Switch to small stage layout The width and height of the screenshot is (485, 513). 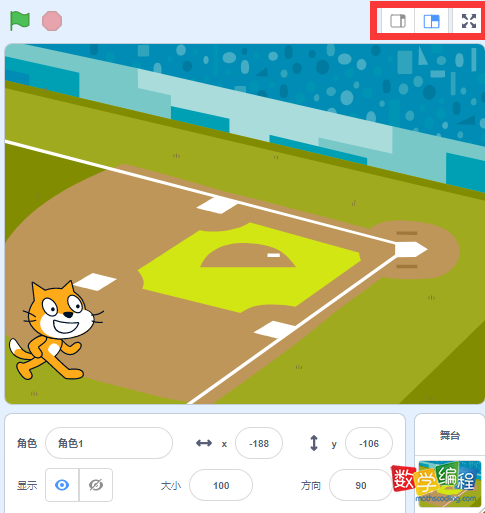[x=398, y=21]
